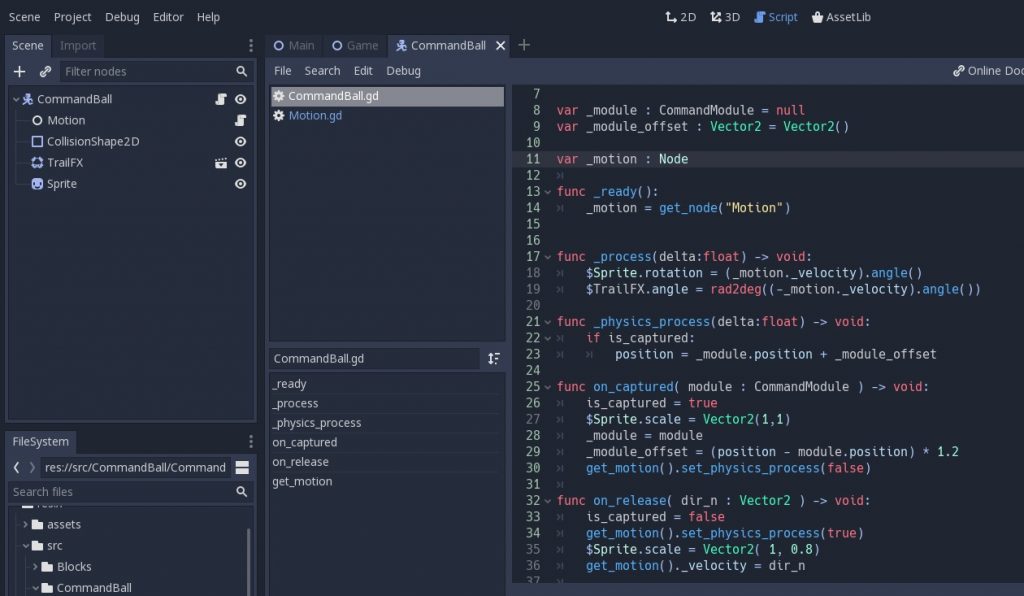Open script editor Debug menu
Viewport: 1024px width, 596px height.
403,71
